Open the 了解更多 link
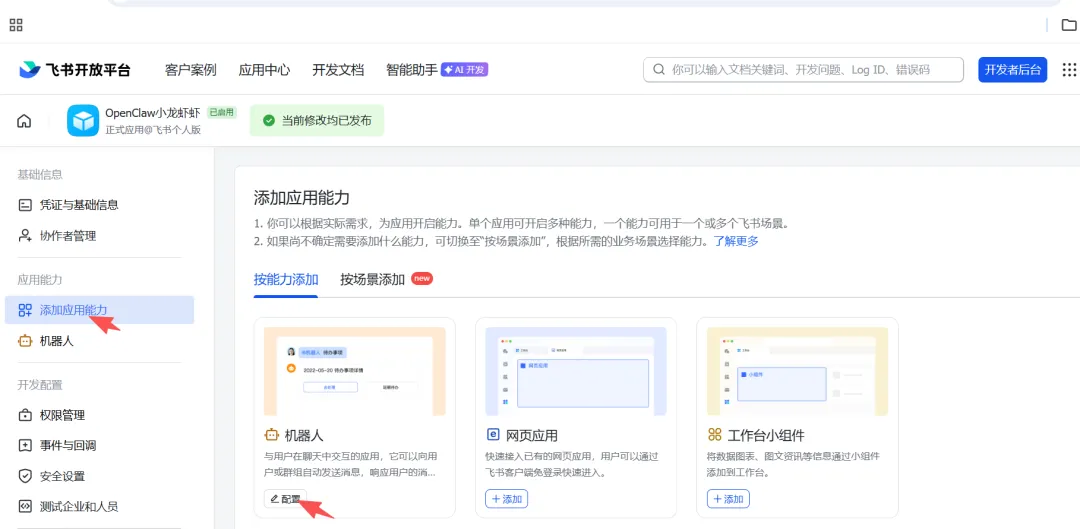1080x529 pixels. pyautogui.click(x=736, y=241)
